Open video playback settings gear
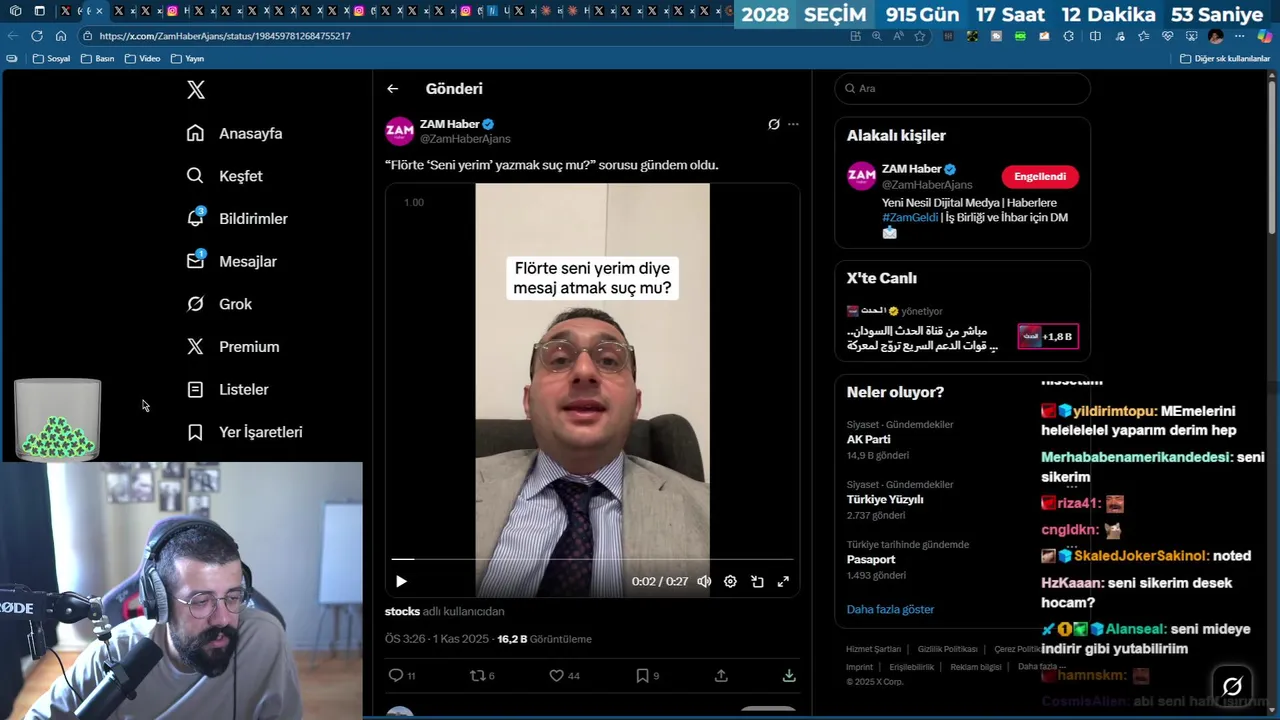This screenshot has height=720, width=1280. (730, 581)
